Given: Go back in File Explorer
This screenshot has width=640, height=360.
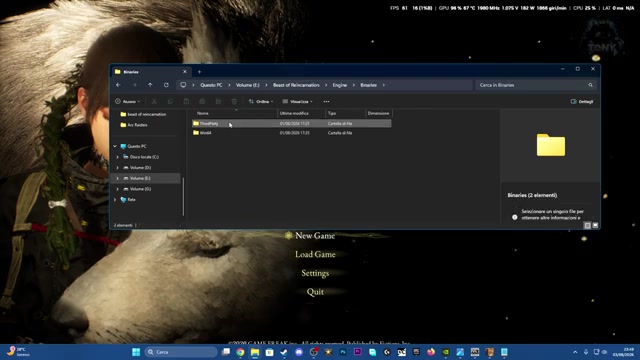Looking at the screenshot, I should (x=118, y=85).
